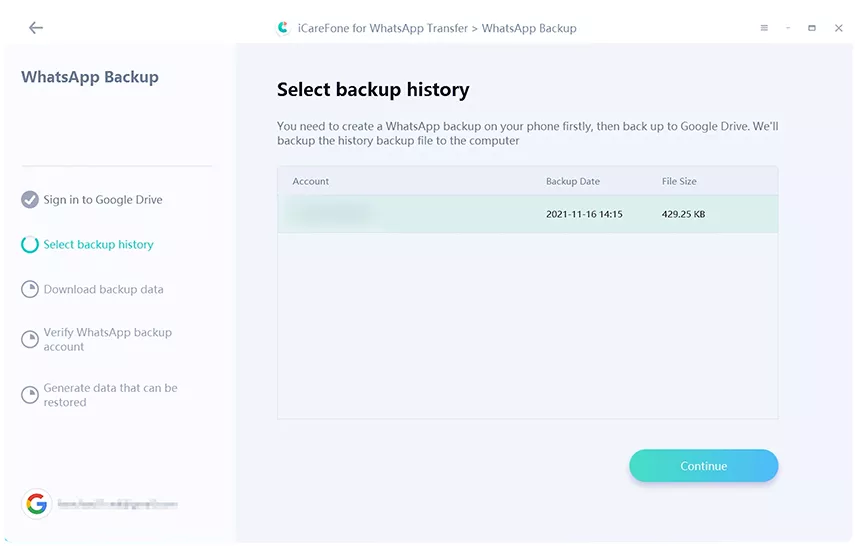Click the Verify WhatsApp backup step icon
Image resolution: width=855 pixels, height=546 pixels.
30,340
